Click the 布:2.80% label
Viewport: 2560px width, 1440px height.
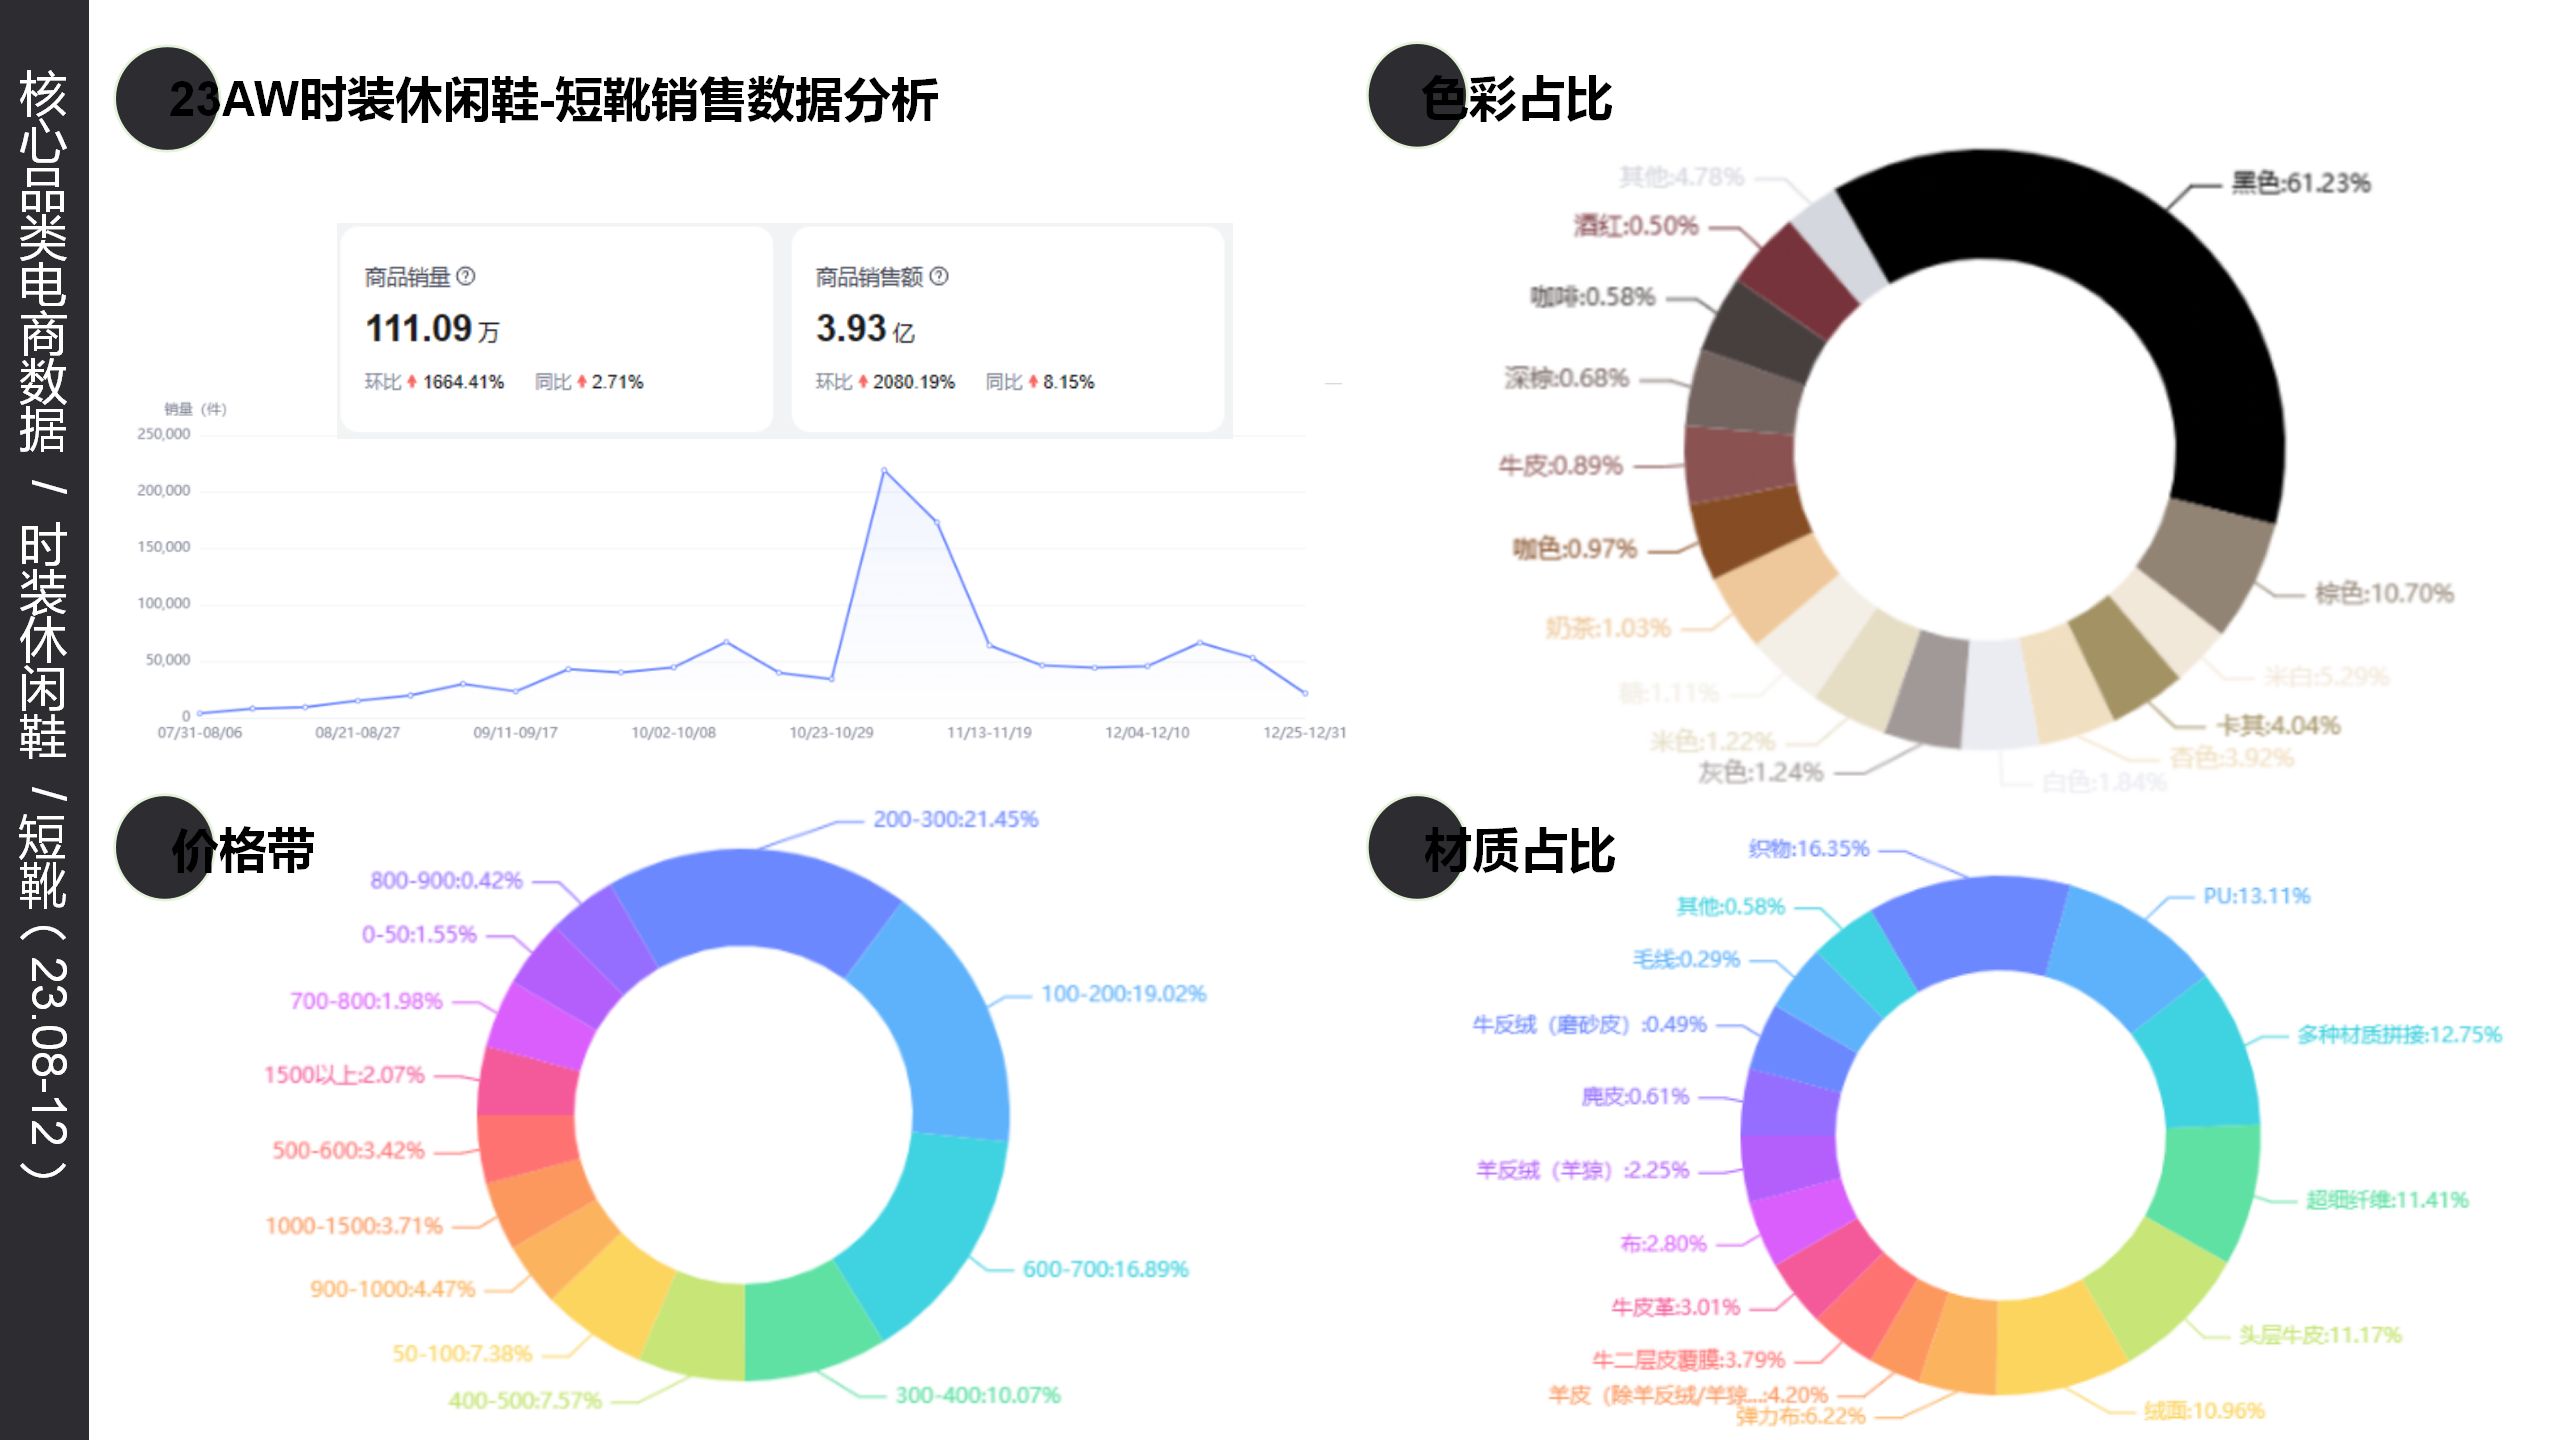(1664, 1244)
